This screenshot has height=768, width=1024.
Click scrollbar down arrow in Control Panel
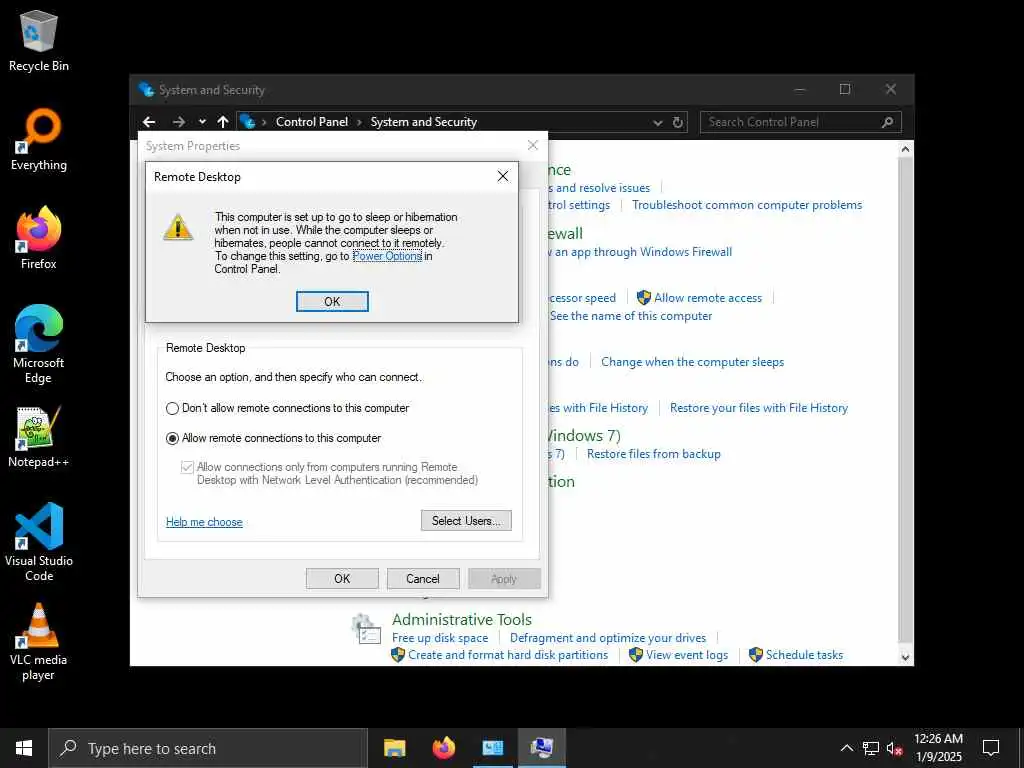click(x=905, y=658)
